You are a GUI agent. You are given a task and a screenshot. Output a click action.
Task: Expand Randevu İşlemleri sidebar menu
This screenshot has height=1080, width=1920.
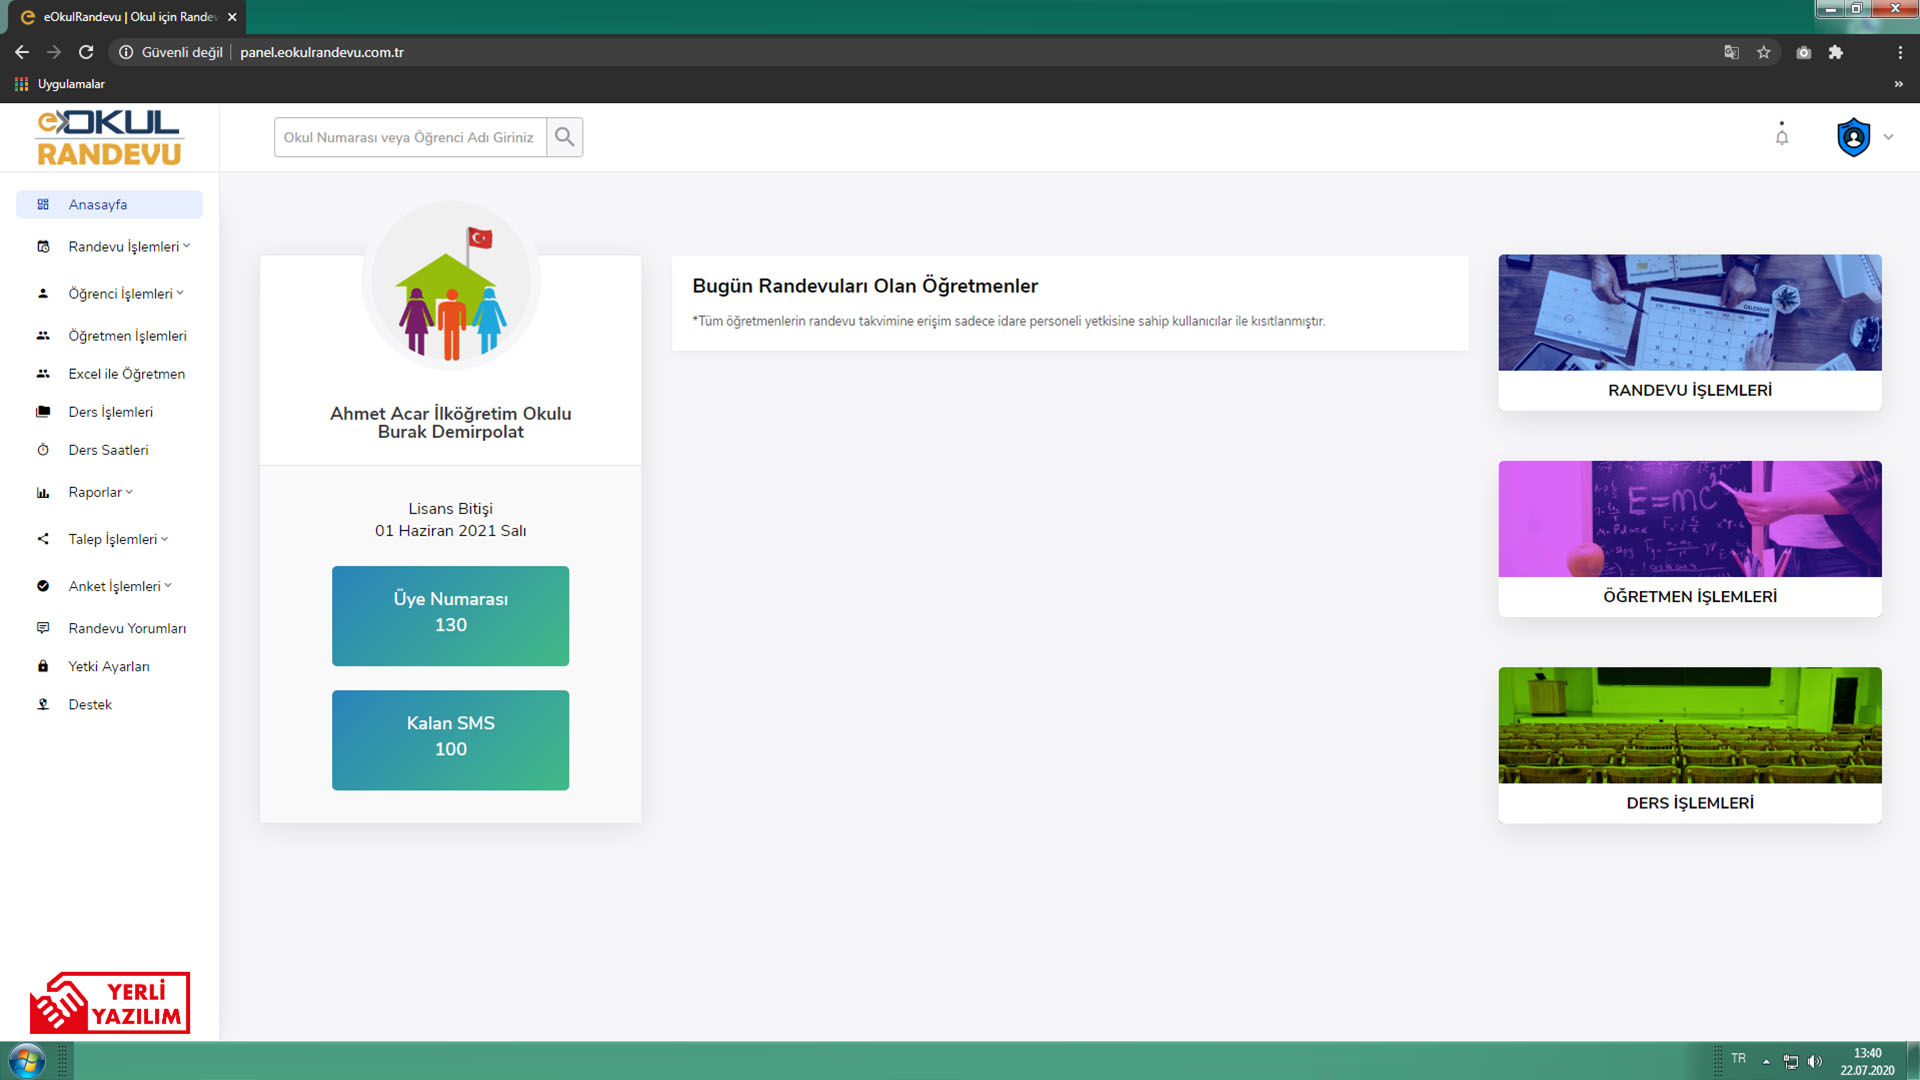click(128, 246)
